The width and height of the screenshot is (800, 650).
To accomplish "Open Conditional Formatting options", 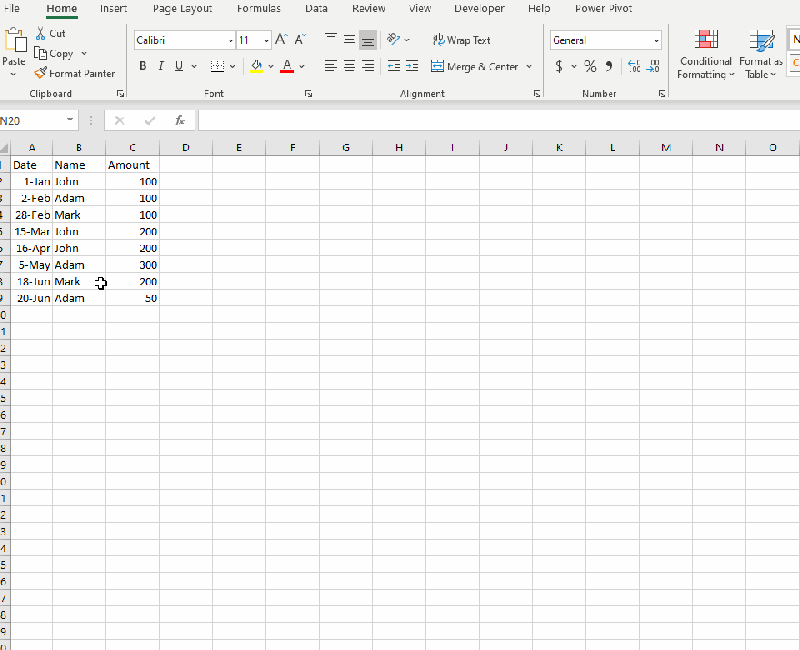I will coord(706,53).
